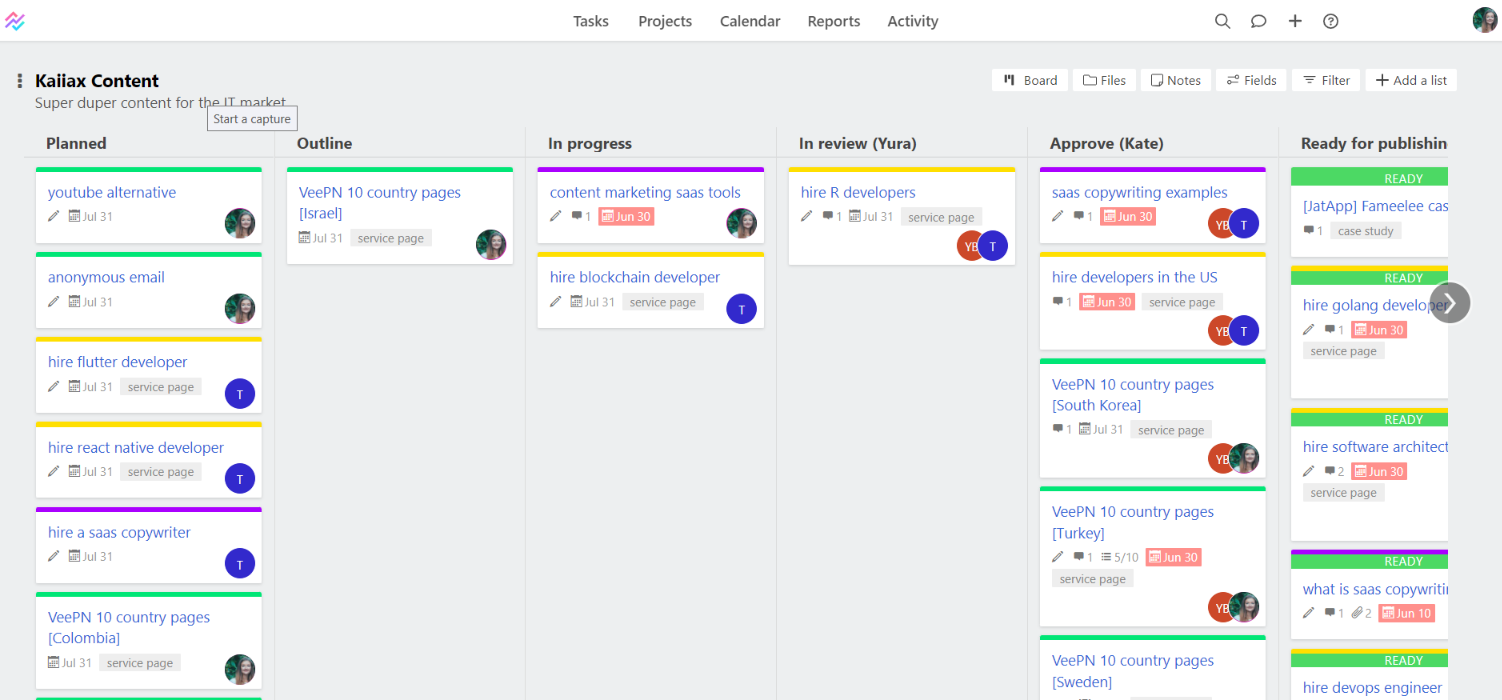
Task: Click the pencil icon on youtube alternative card
Action: coord(54,216)
